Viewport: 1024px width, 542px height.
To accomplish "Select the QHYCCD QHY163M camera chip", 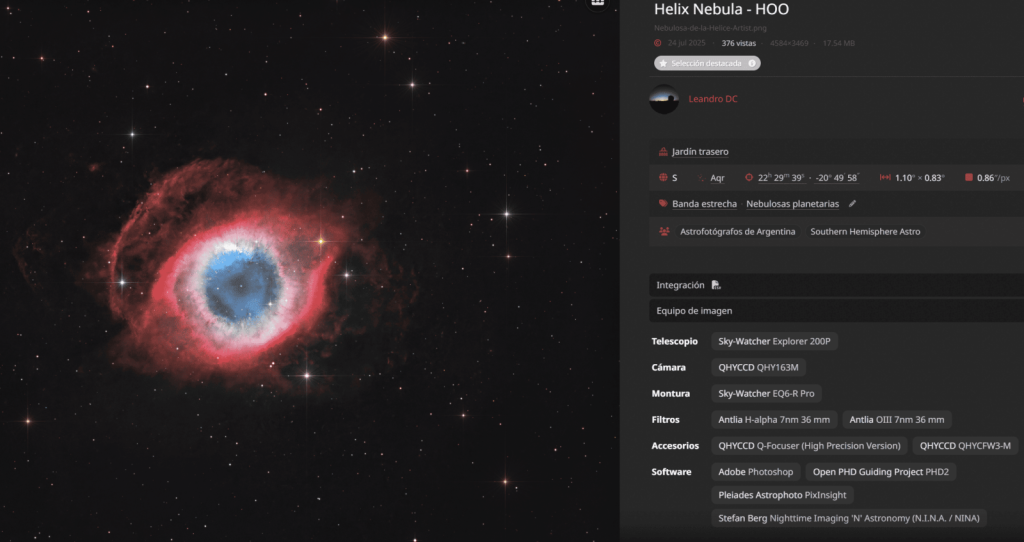I will pos(758,367).
